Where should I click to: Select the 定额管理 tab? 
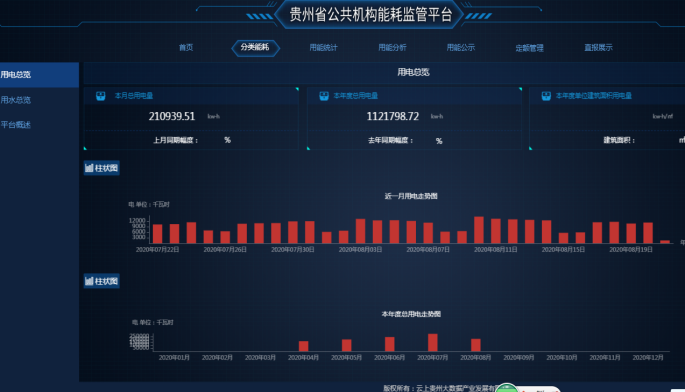click(x=529, y=48)
